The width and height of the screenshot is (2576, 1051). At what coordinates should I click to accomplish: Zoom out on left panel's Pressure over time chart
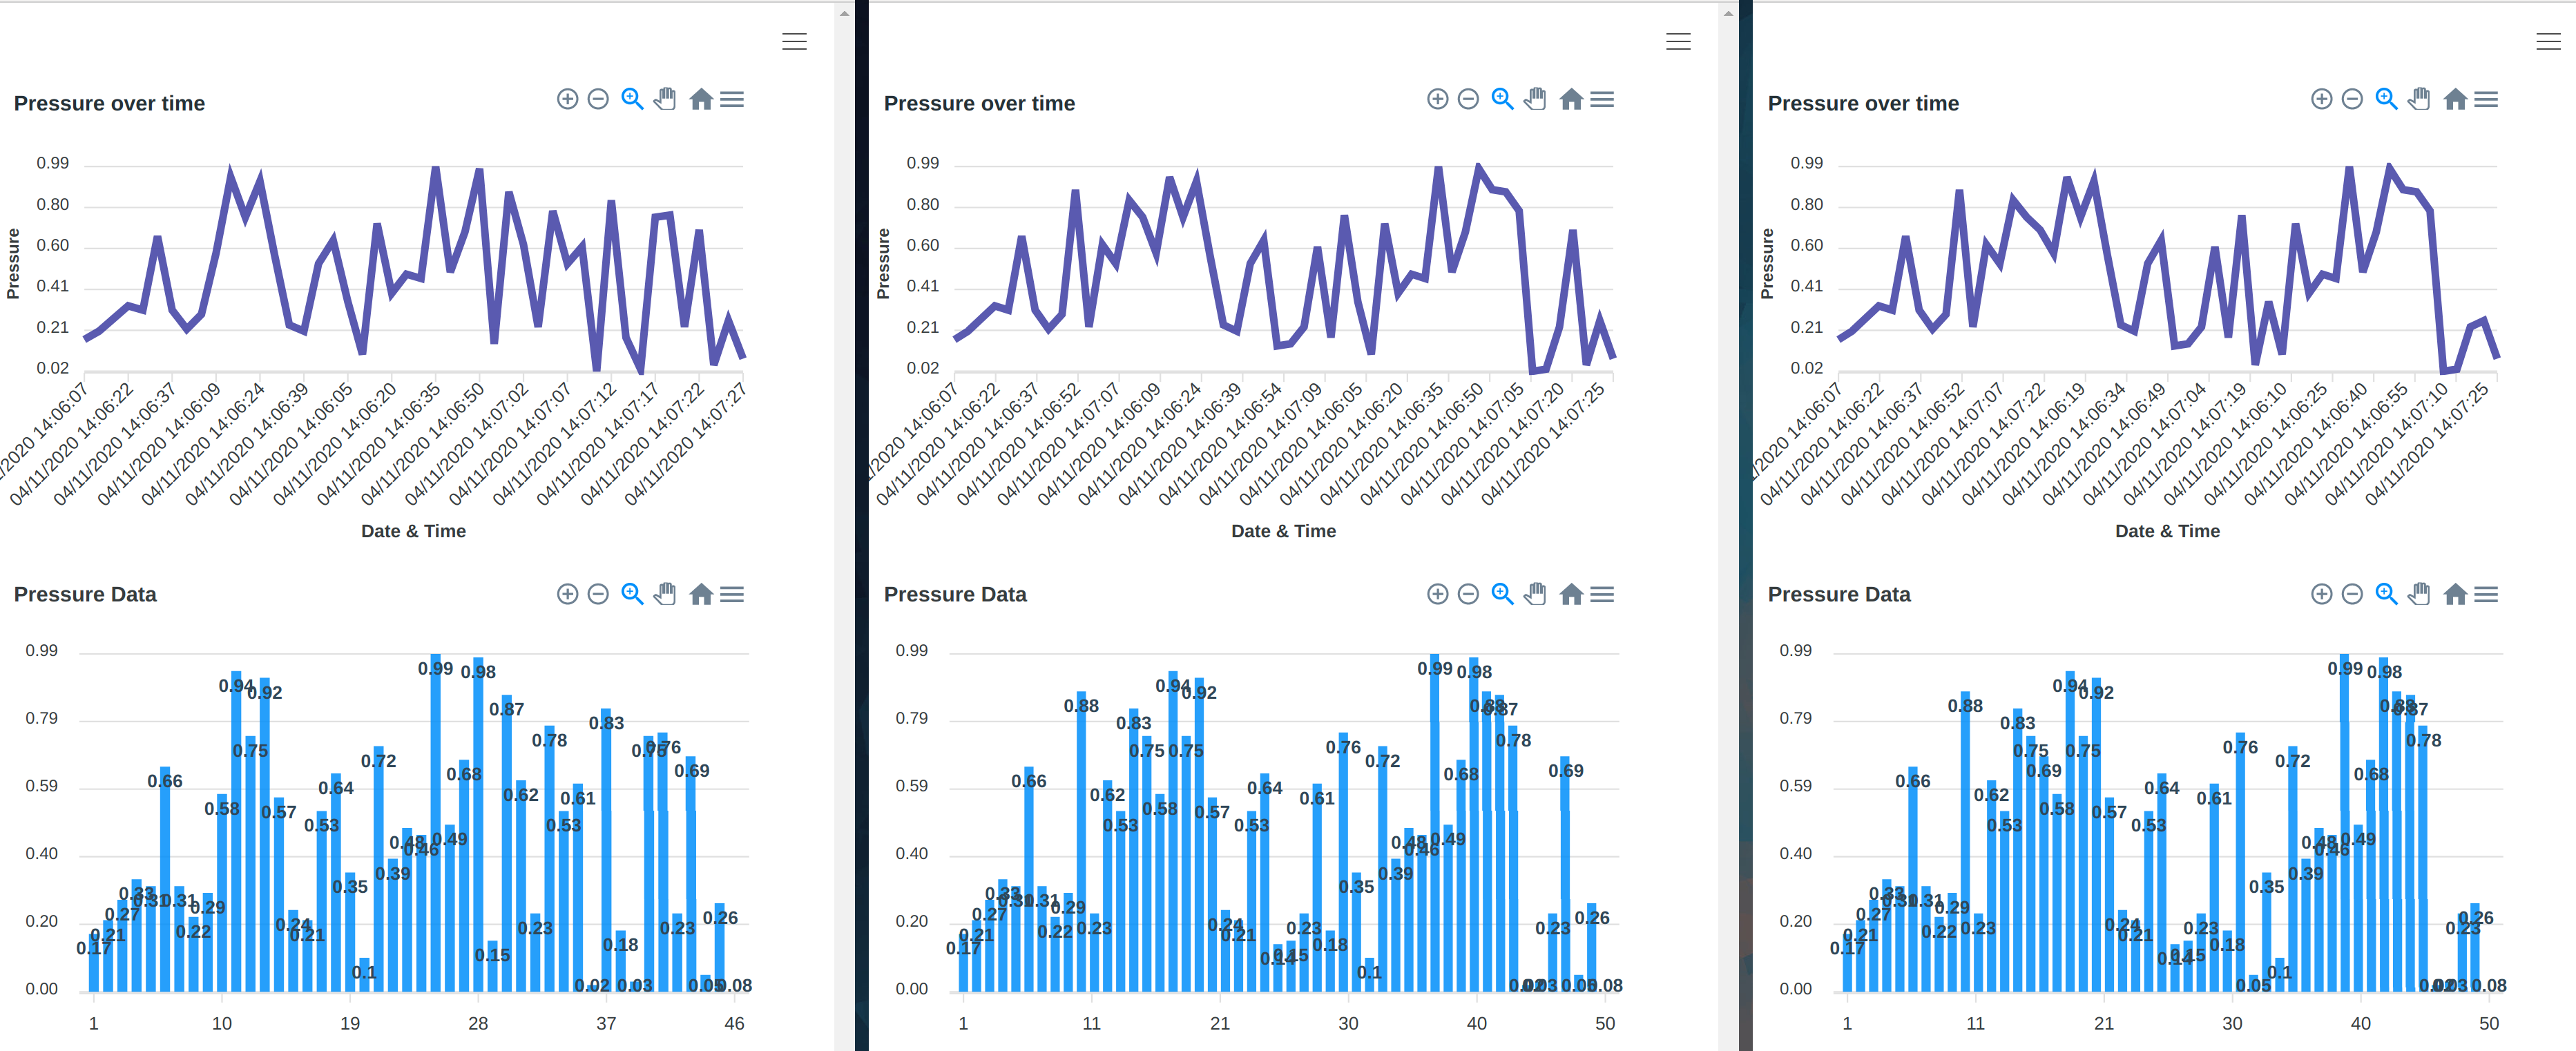click(598, 99)
